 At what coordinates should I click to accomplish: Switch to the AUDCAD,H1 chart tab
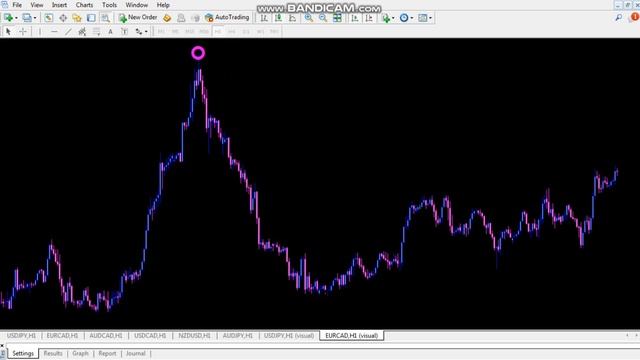[106, 336]
